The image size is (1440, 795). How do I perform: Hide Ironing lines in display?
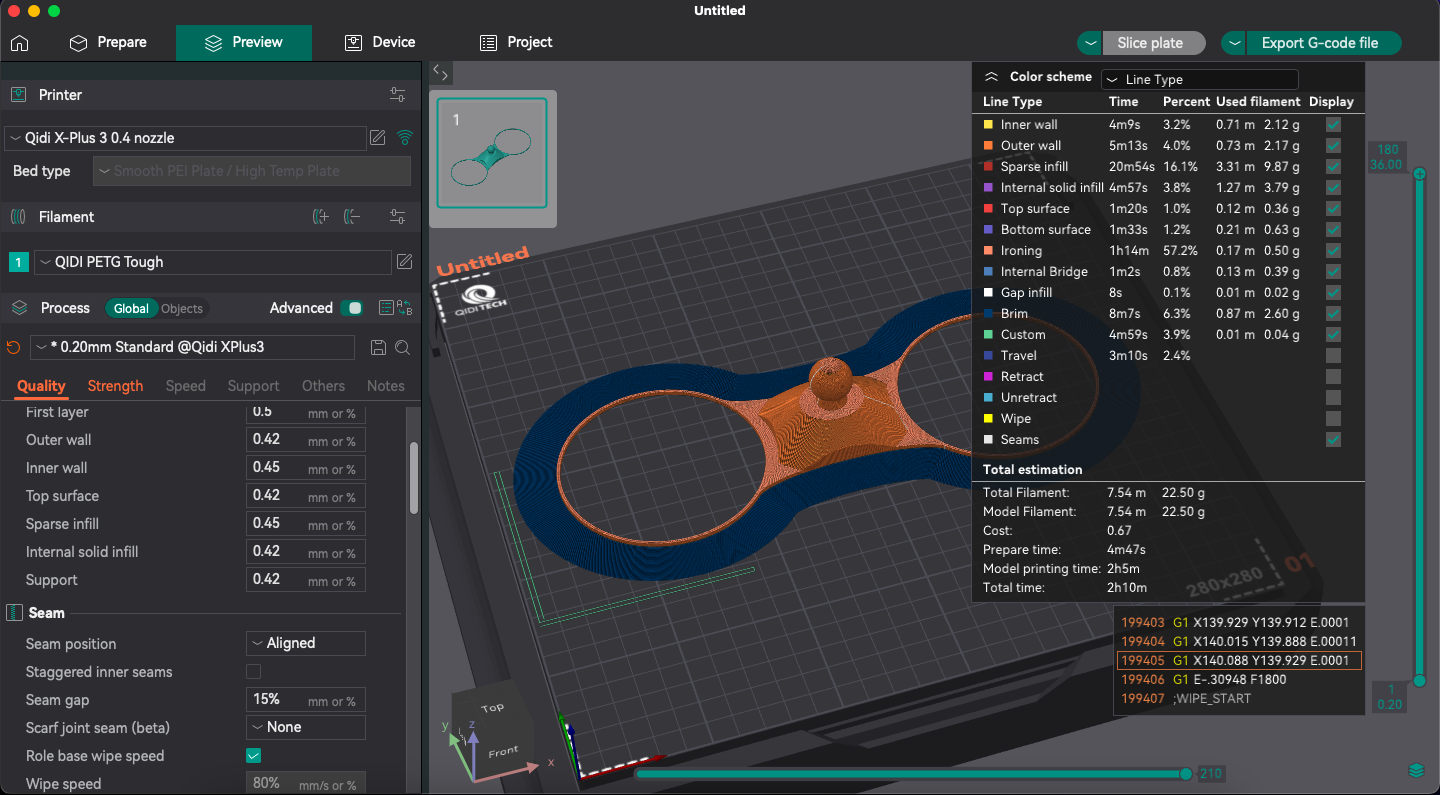(x=1333, y=251)
